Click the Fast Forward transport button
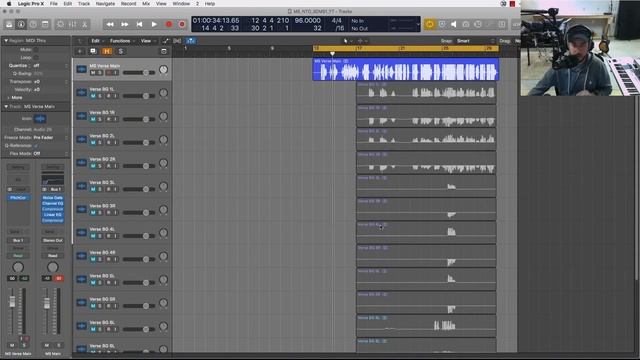 pyautogui.click(x=124, y=24)
